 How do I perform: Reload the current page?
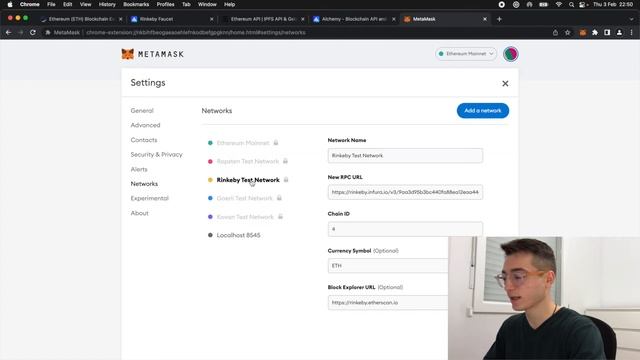click(x=33, y=33)
